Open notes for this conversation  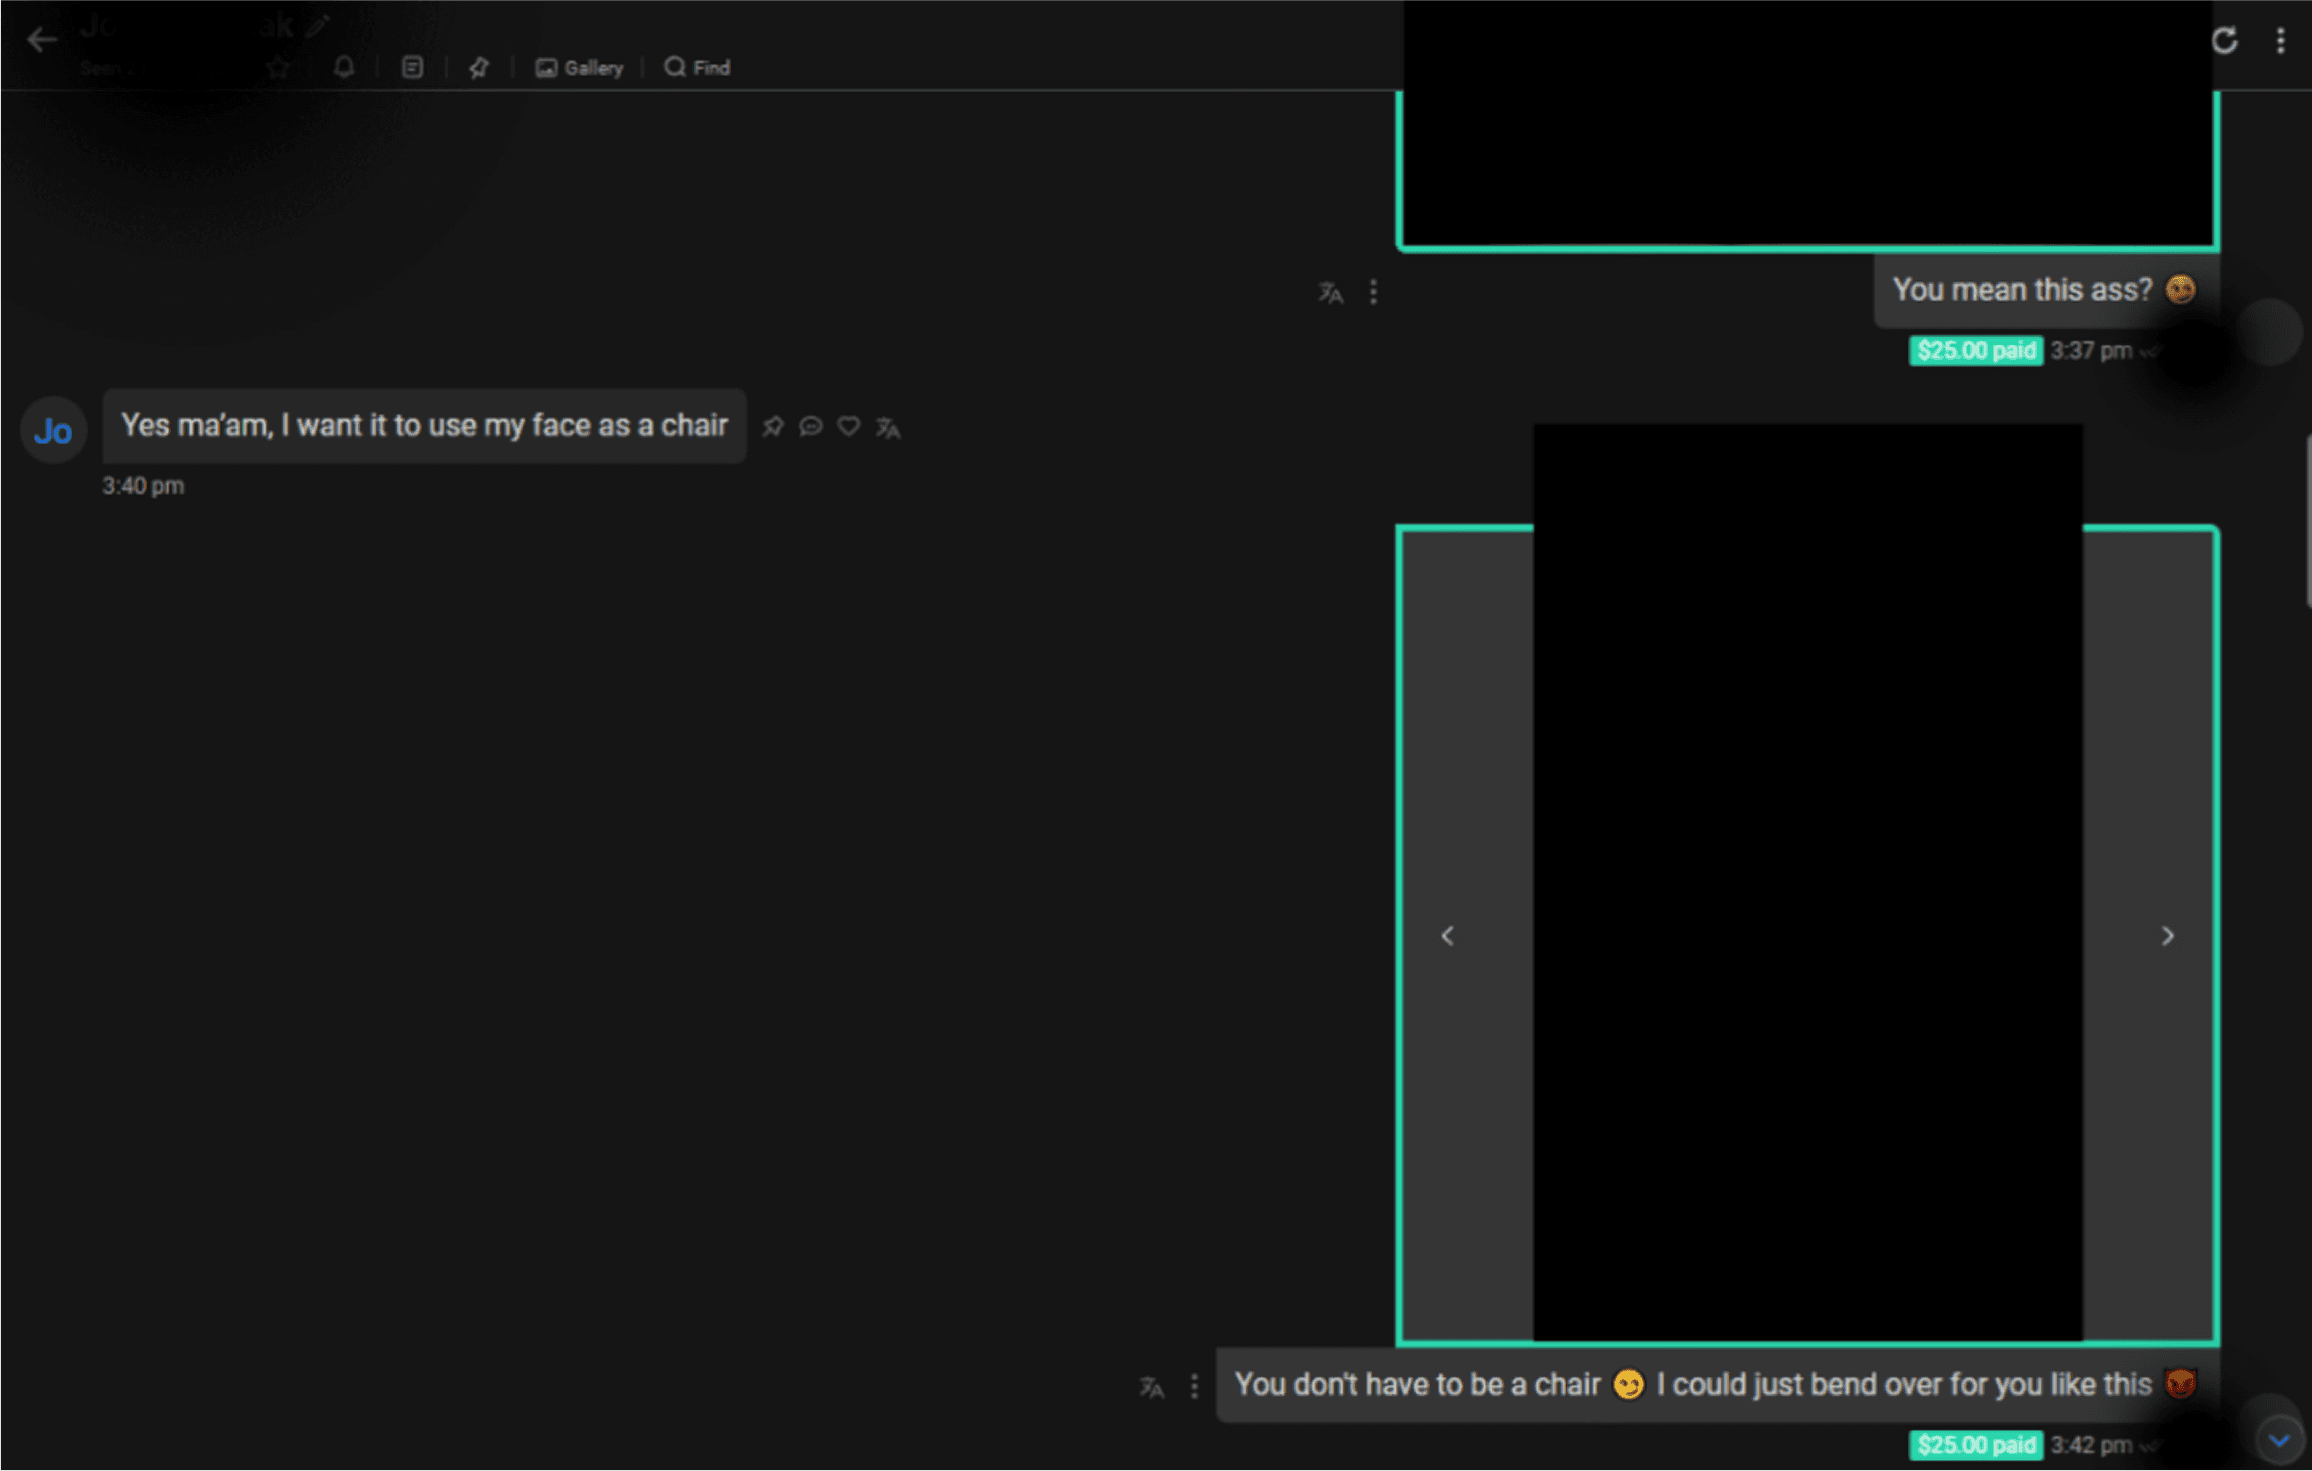pyautogui.click(x=412, y=67)
